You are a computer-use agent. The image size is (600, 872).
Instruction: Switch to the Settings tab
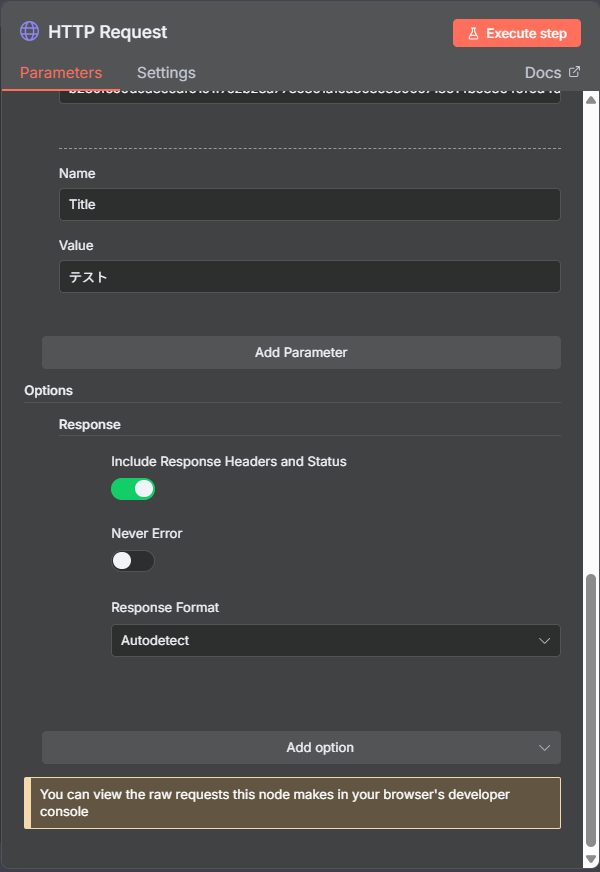pos(166,73)
